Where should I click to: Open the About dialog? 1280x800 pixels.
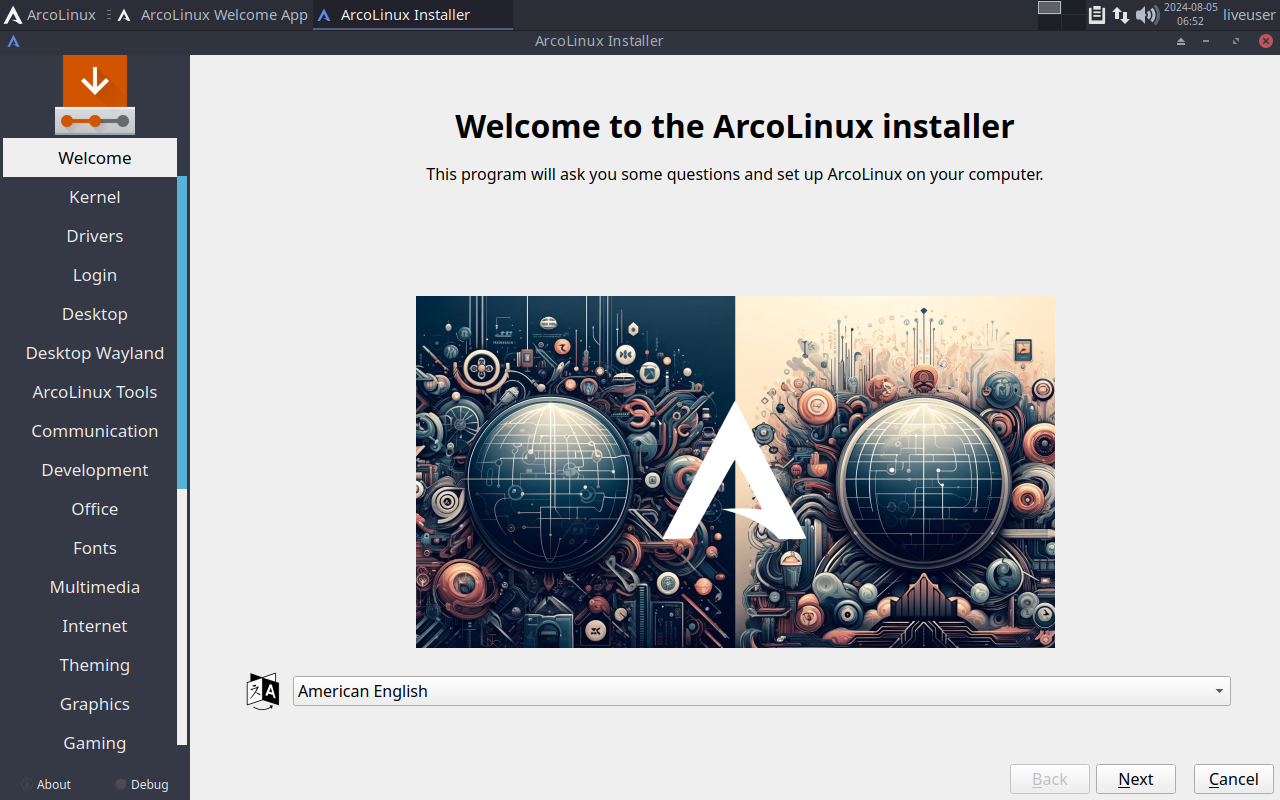(46, 785)
